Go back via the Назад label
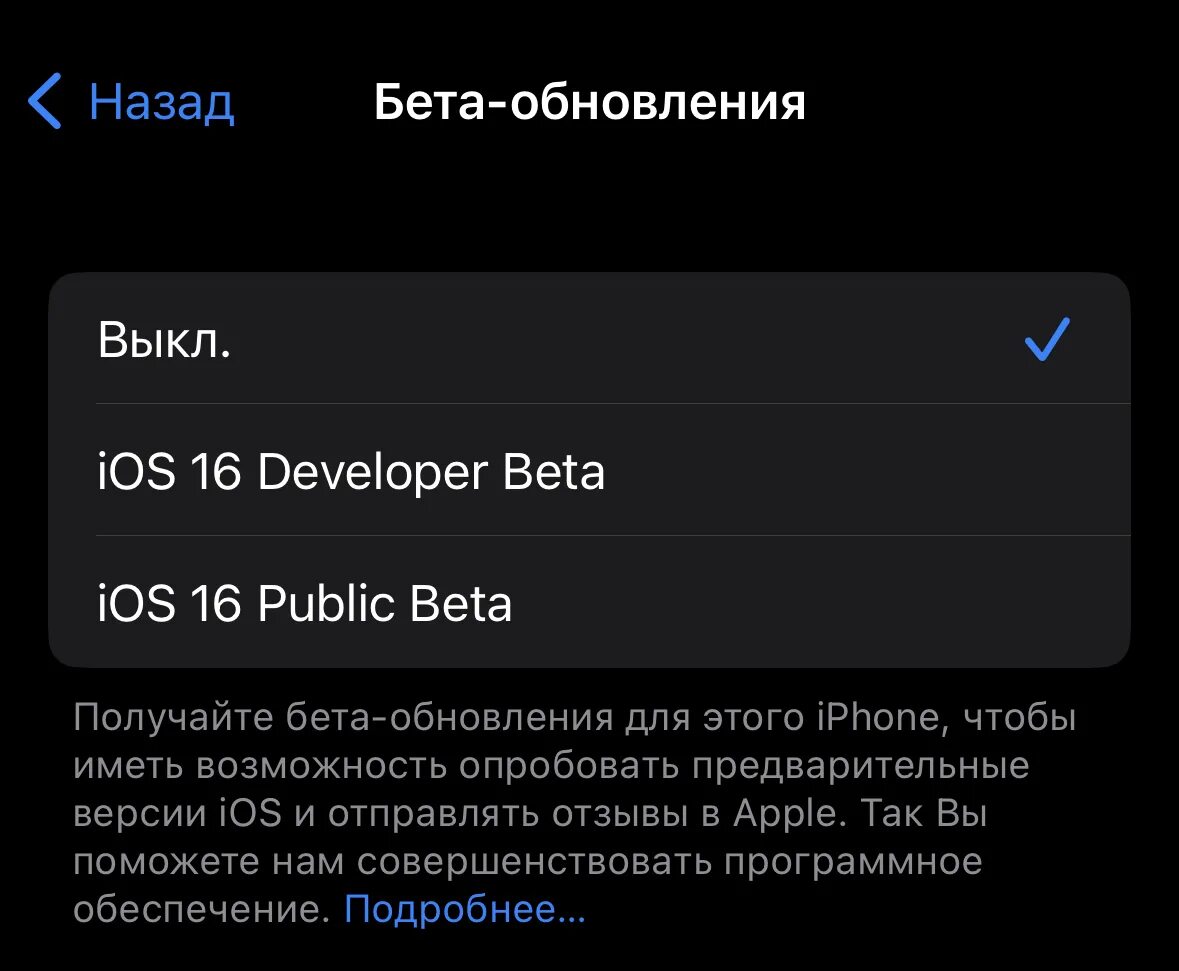1179x971 pixels. pos(161,102)
